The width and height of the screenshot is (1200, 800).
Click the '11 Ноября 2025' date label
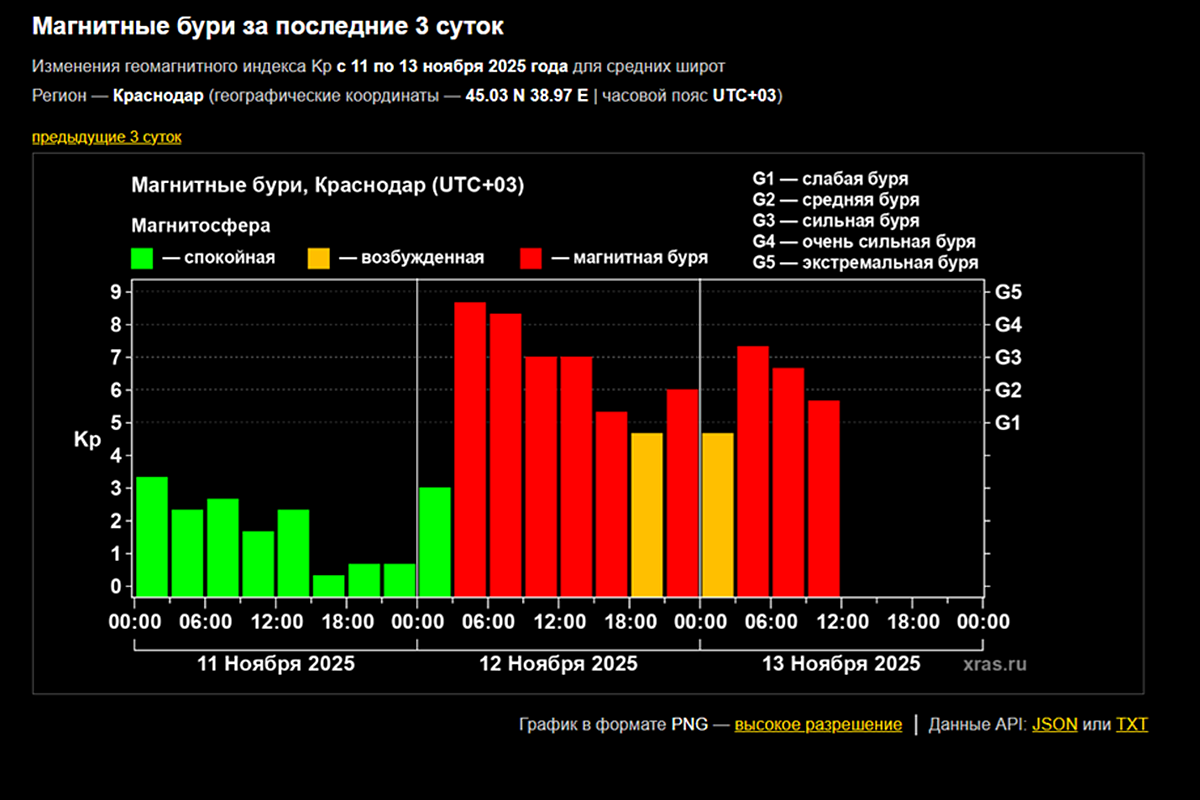(276, 664)
